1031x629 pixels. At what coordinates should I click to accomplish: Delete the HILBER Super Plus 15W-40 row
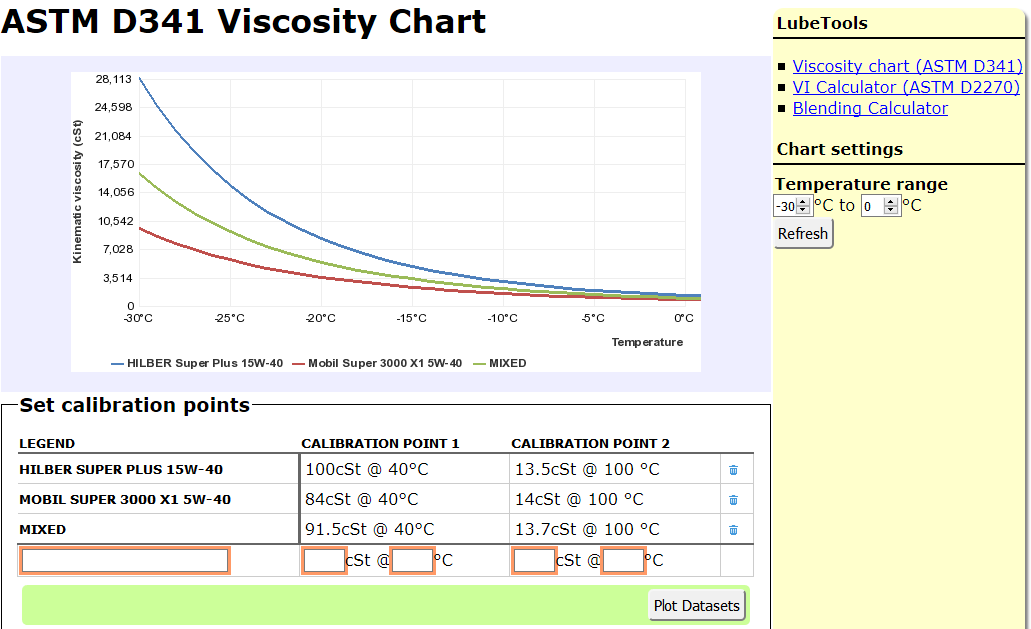tap(733, 470)
